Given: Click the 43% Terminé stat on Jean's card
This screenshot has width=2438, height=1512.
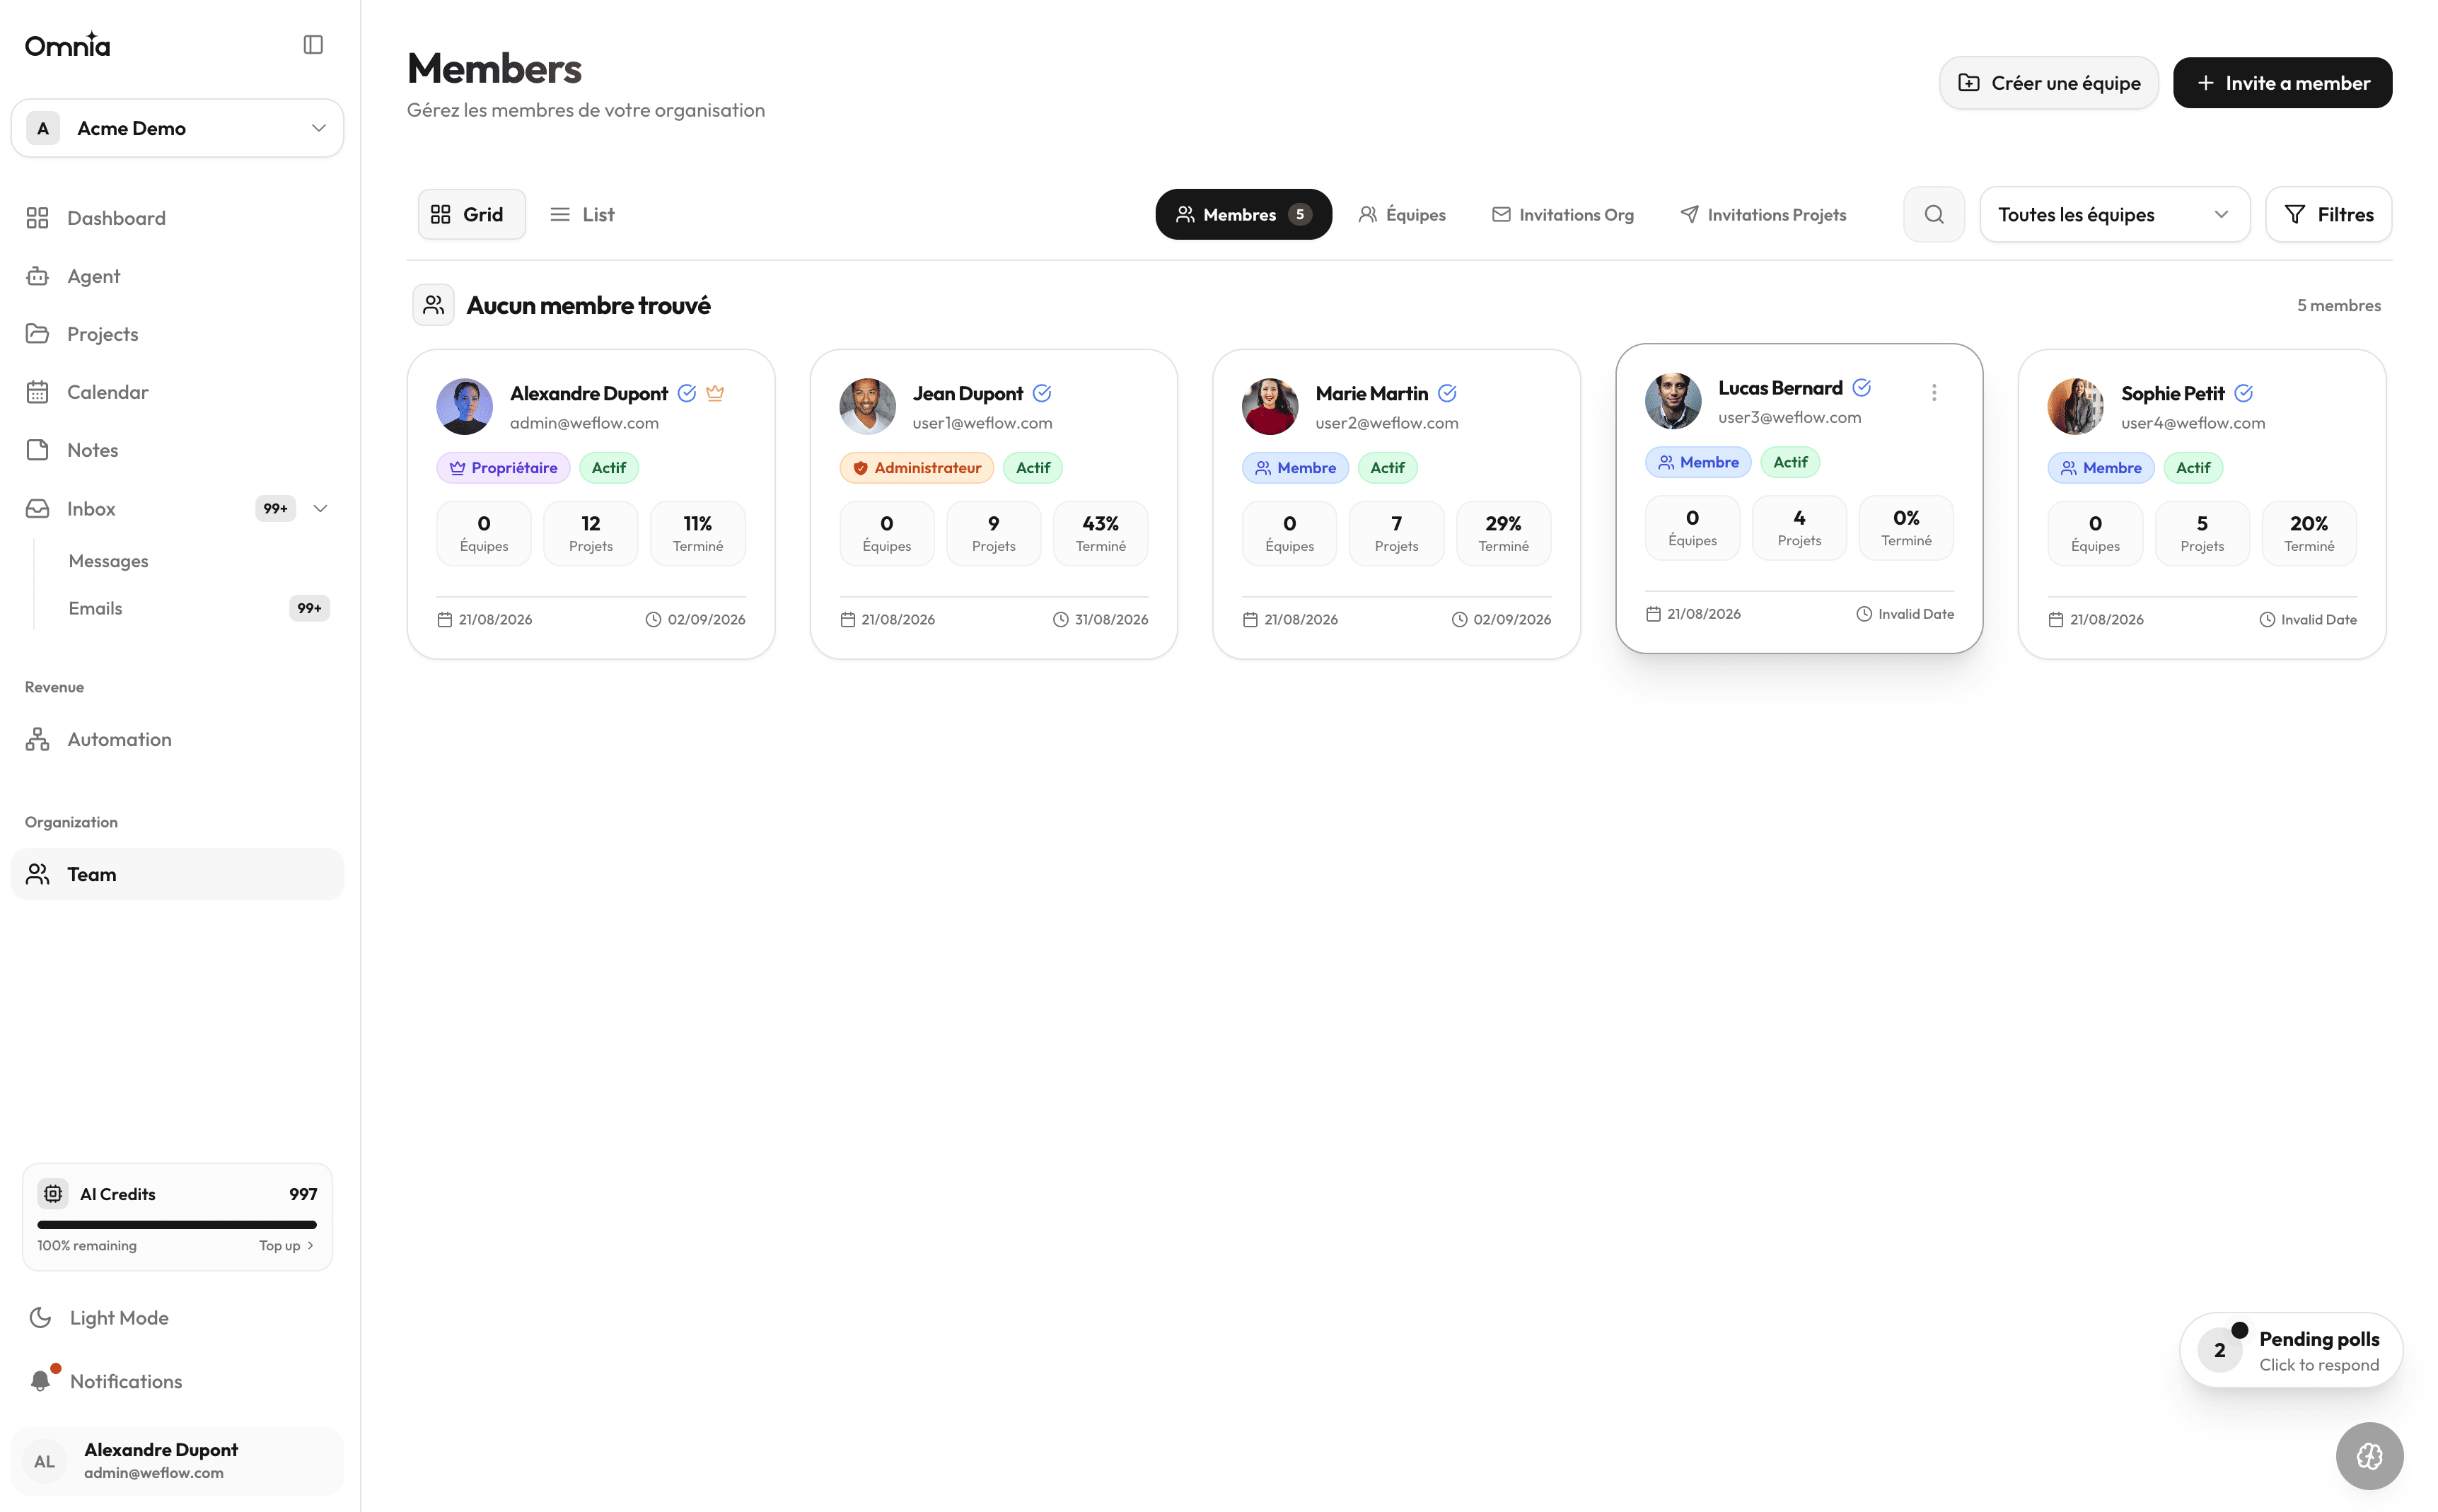Looking at the screenshot, I should tap(1100, 533).
